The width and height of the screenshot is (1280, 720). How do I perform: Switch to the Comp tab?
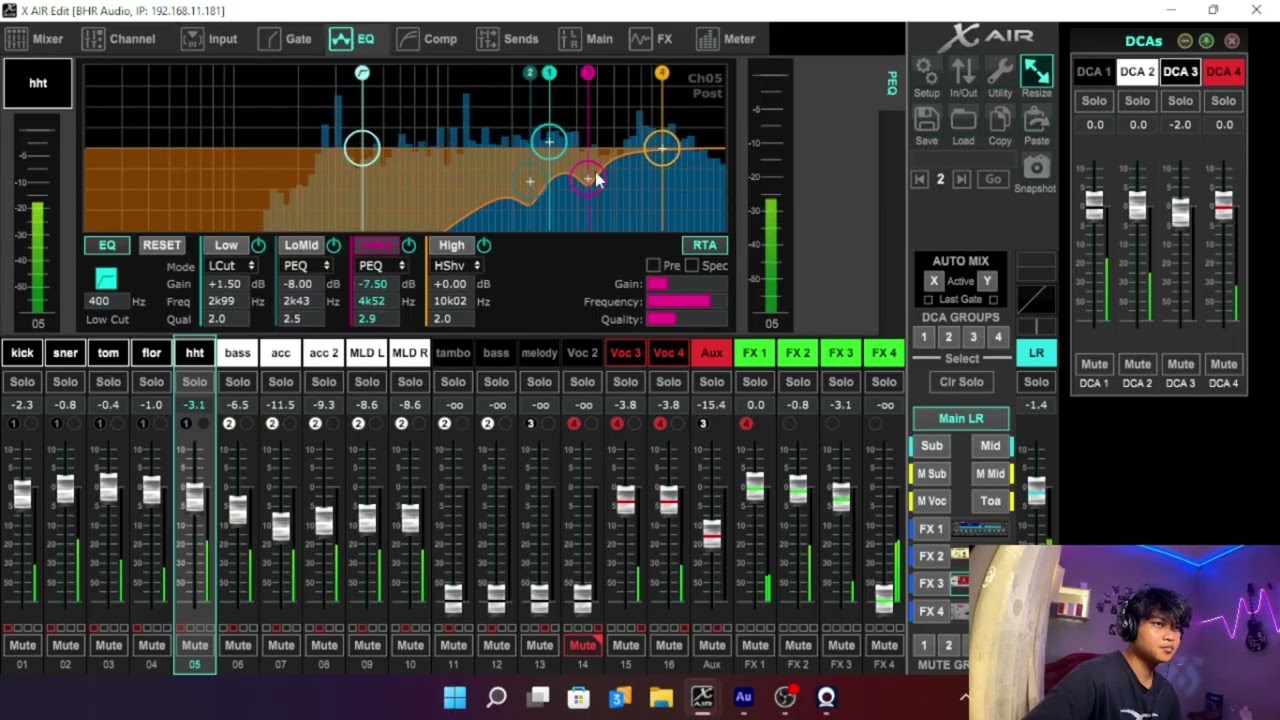427,39
